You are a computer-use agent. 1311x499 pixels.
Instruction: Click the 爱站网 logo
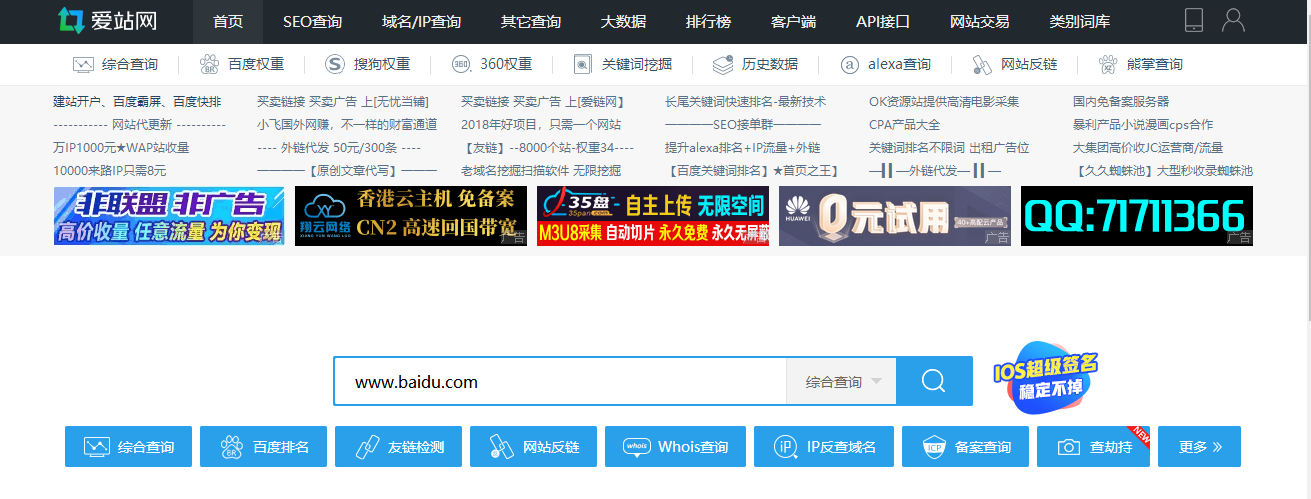[106, 21]
